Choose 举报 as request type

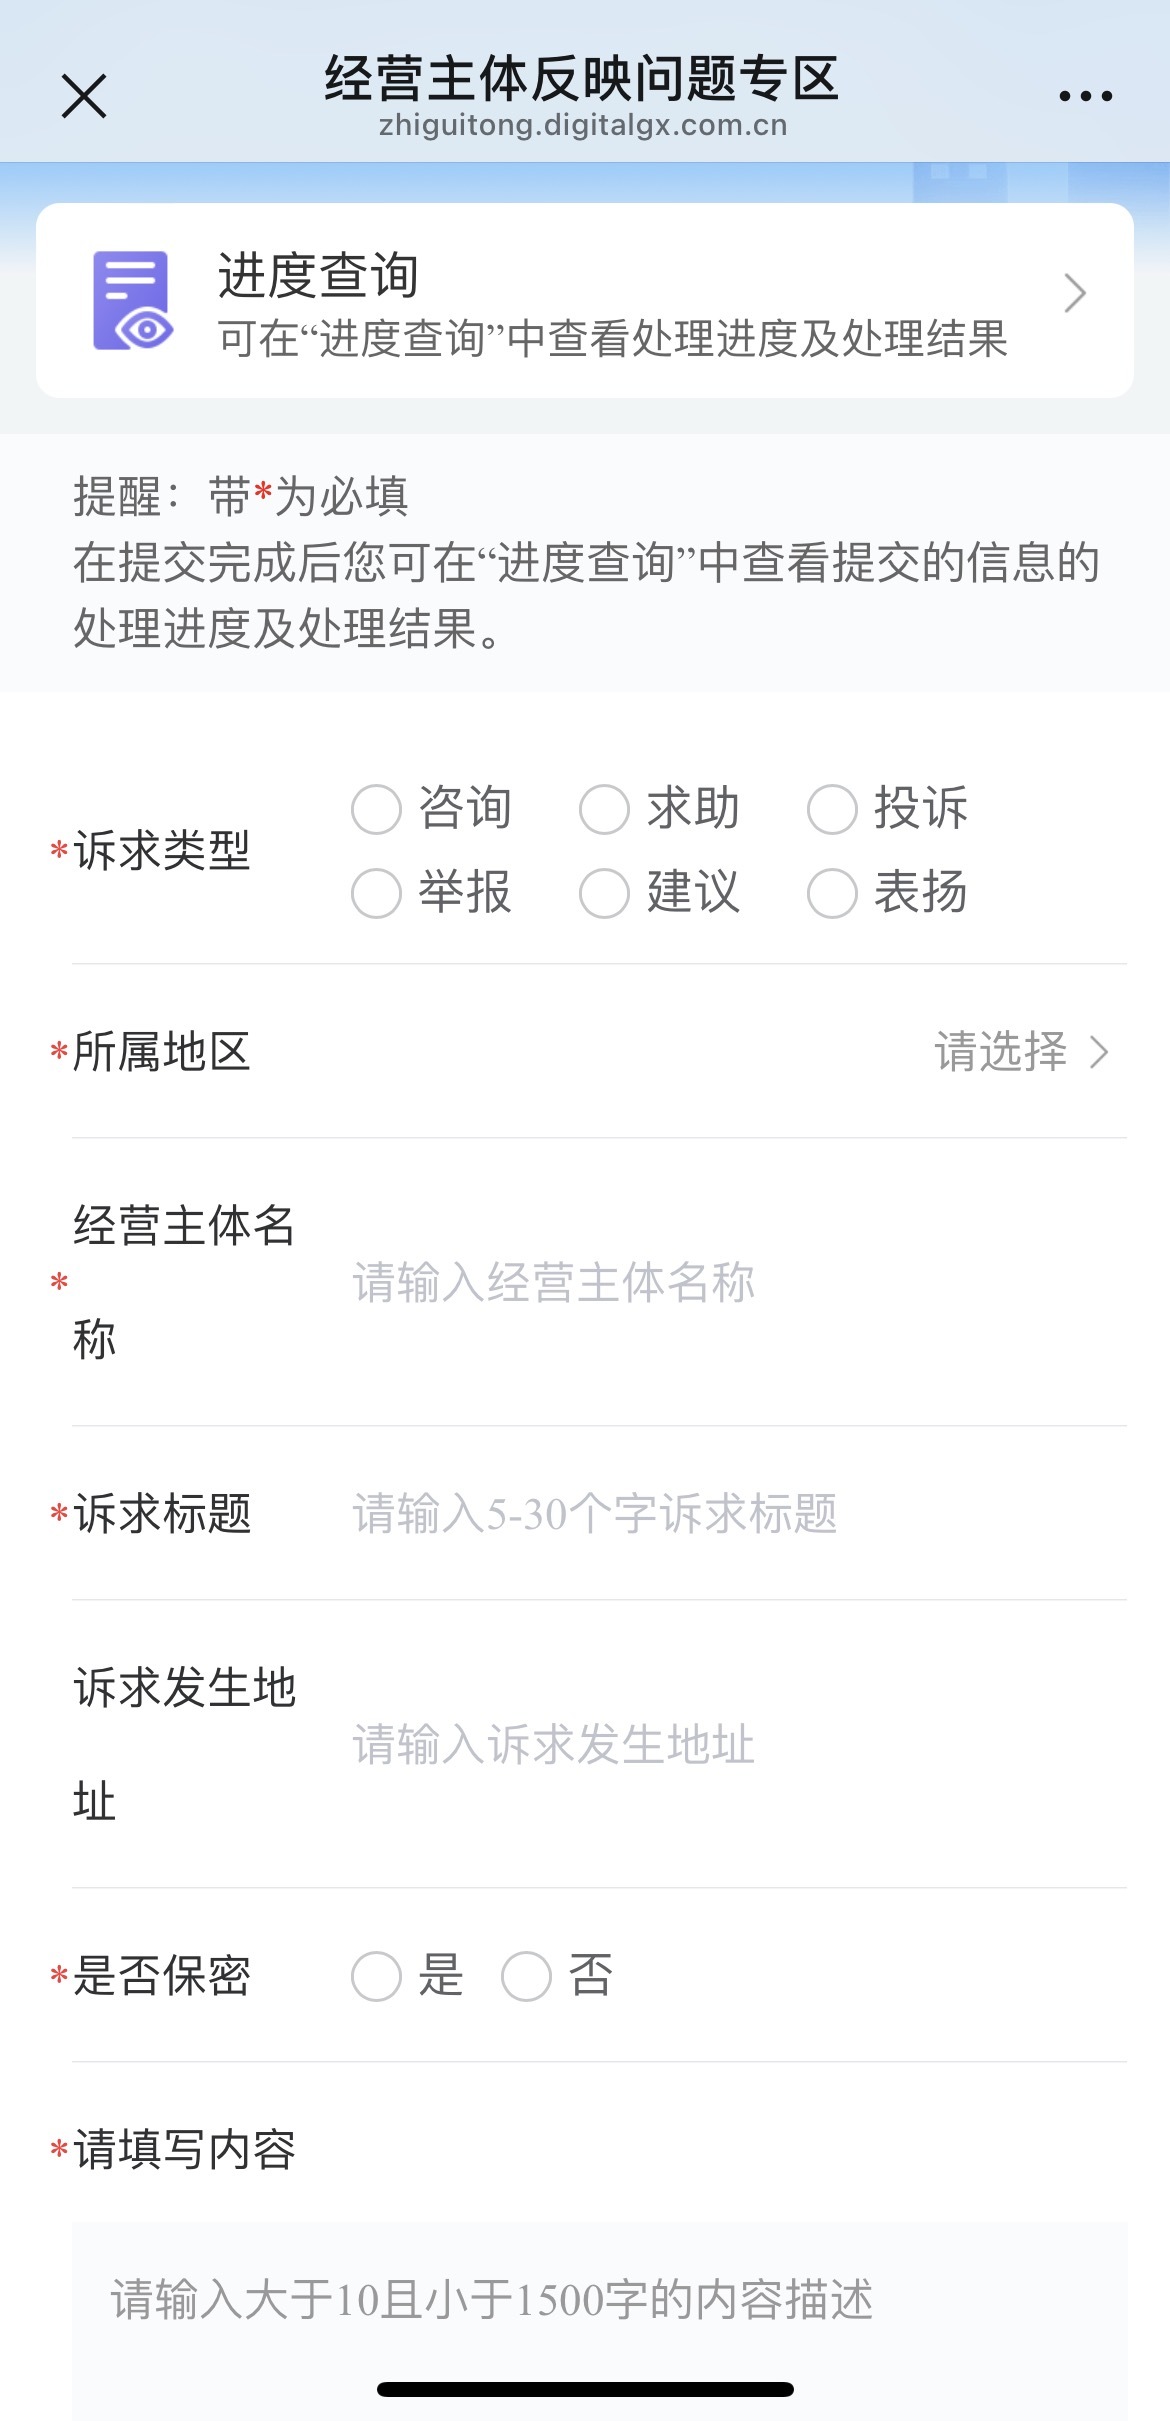[377, 893]
